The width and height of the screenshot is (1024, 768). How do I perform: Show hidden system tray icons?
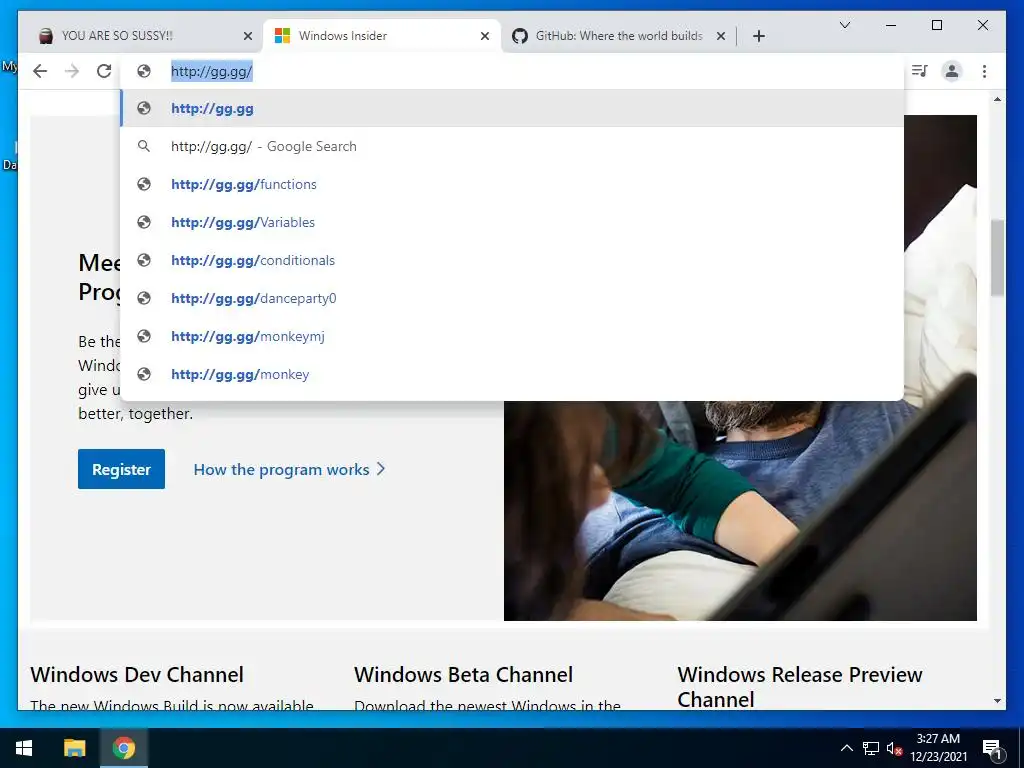(x=846, y=748)
